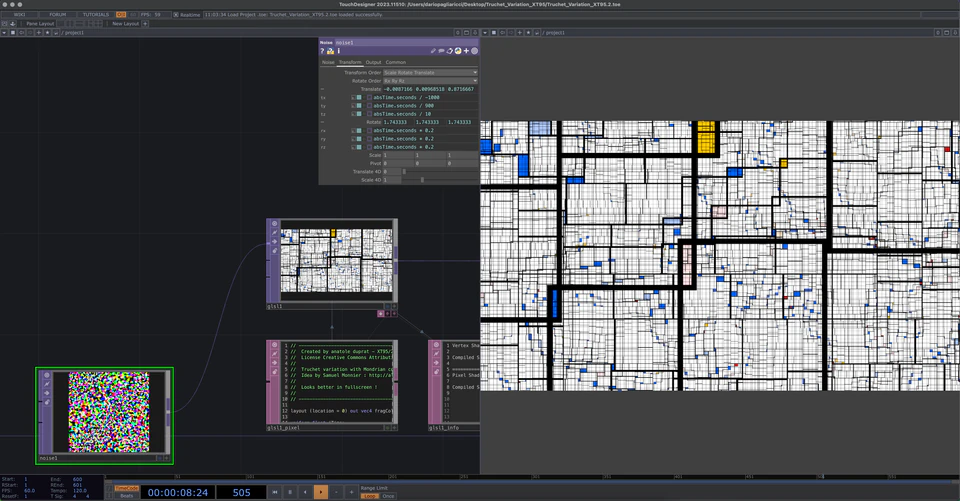This screenshot has width=960, height=501.
Task: Toggle rz expression mode square
Action: tap(359, 147)
